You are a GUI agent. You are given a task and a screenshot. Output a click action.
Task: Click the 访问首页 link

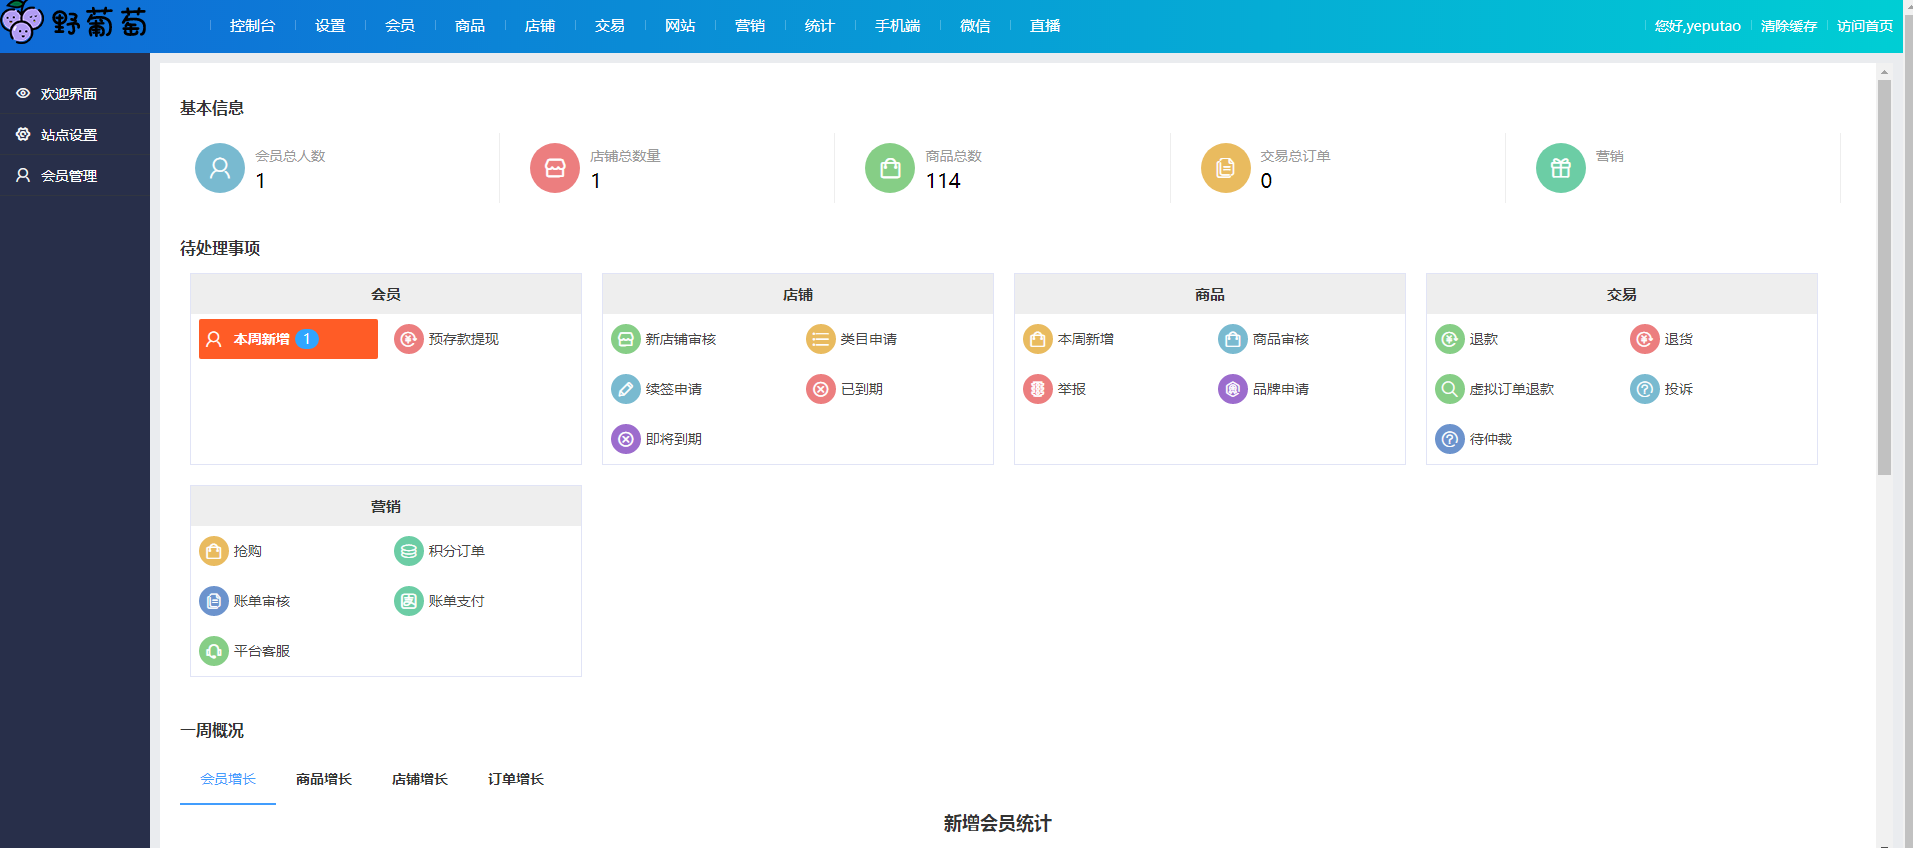1864,26
